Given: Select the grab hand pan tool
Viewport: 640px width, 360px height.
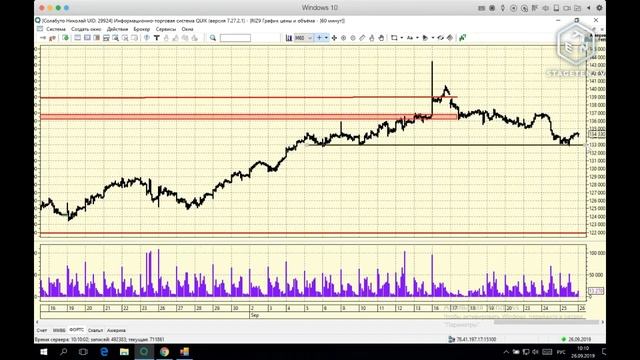Looking at the screenshot, I should 381,38.
